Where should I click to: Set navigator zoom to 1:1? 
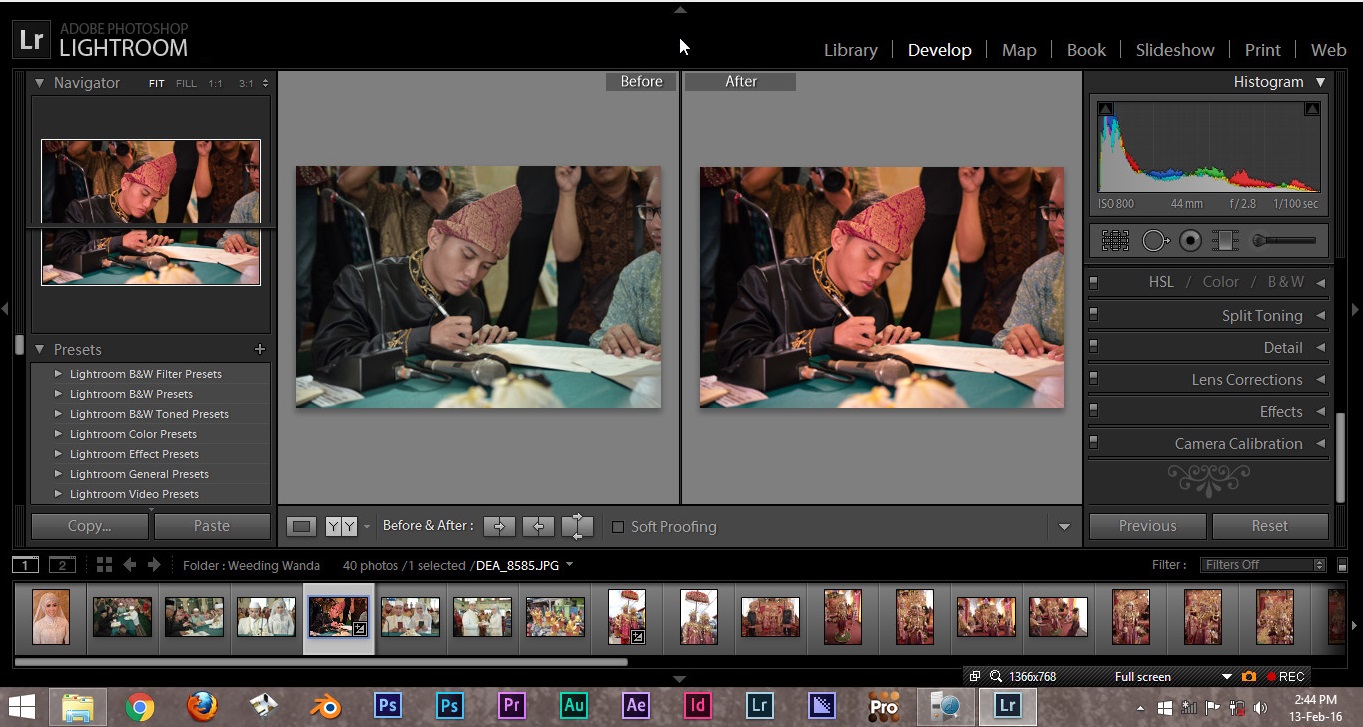(215, 84)
